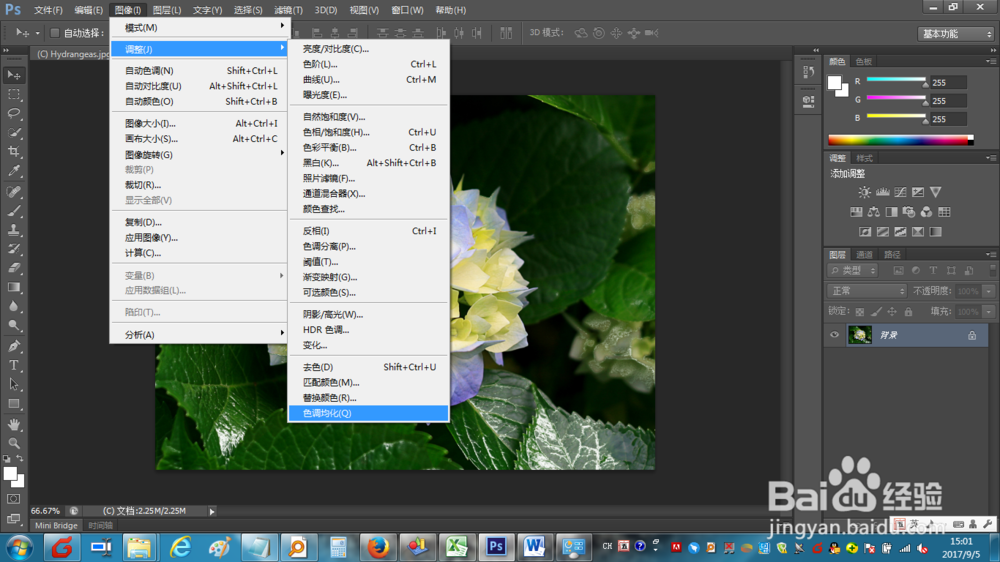Open the 正常 blend mode dropdown
The height and width of the screenshot is (562, 1000).
click(x=867, y=291)
